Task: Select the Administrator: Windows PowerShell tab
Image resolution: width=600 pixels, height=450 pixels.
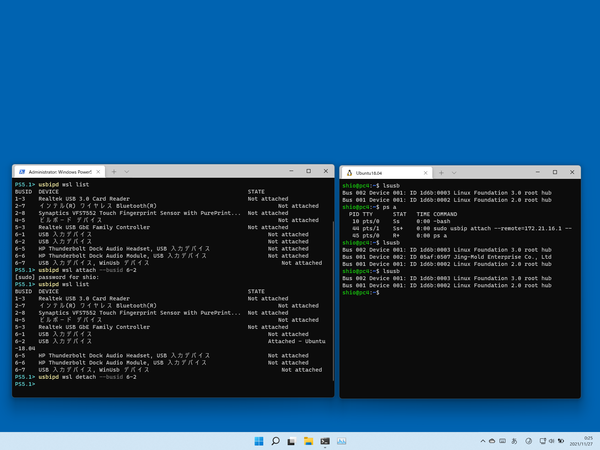Action: point(60,171)
